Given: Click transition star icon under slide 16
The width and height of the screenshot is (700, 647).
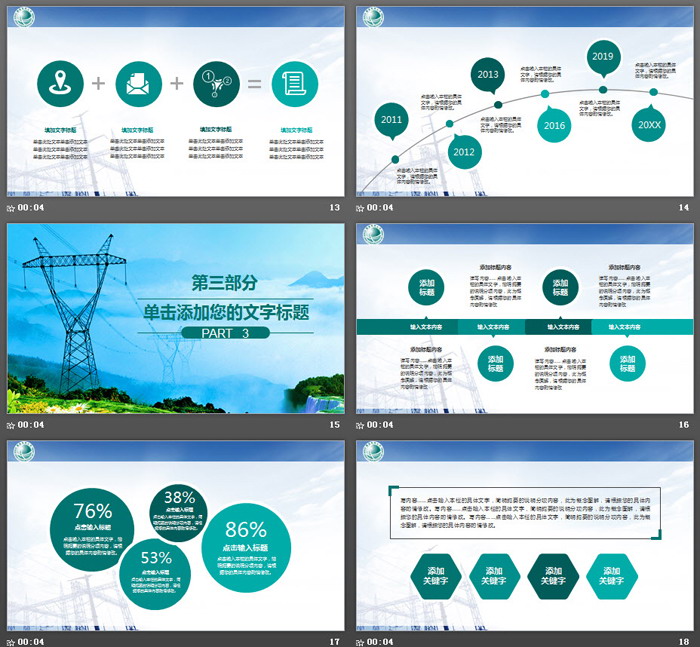Looking at the screenshot, I should (x=361, y=425).
